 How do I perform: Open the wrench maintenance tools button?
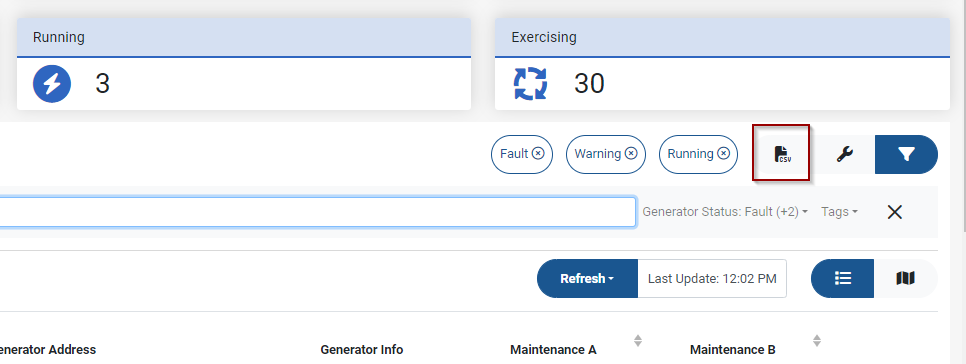tap(845, 155)
